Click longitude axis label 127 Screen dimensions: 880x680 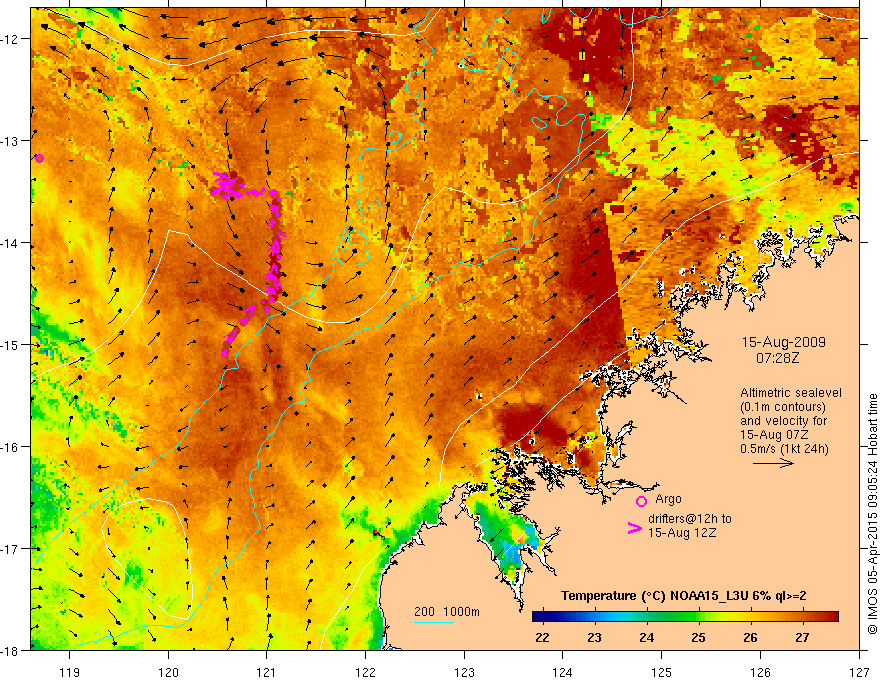coord(859,672)
